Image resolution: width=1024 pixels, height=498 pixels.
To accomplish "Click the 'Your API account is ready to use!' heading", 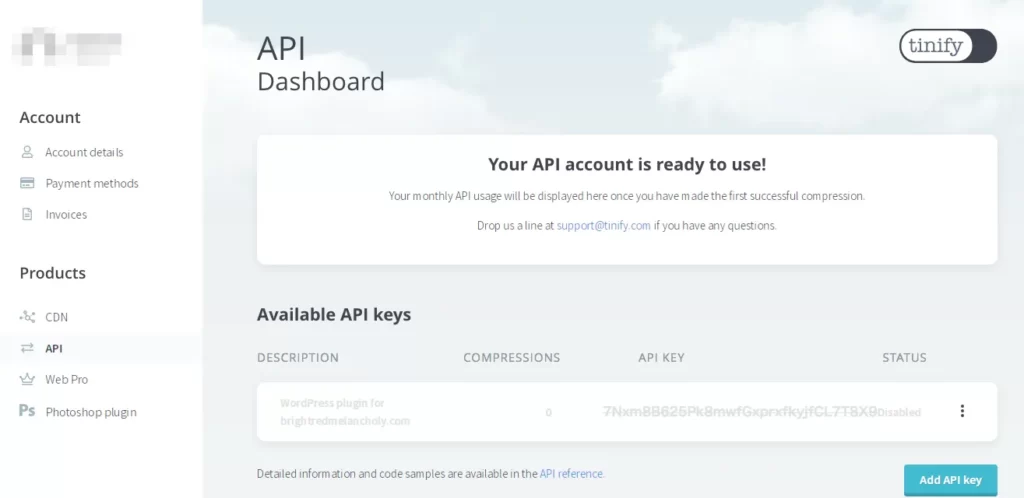I will tap(627, 164).
